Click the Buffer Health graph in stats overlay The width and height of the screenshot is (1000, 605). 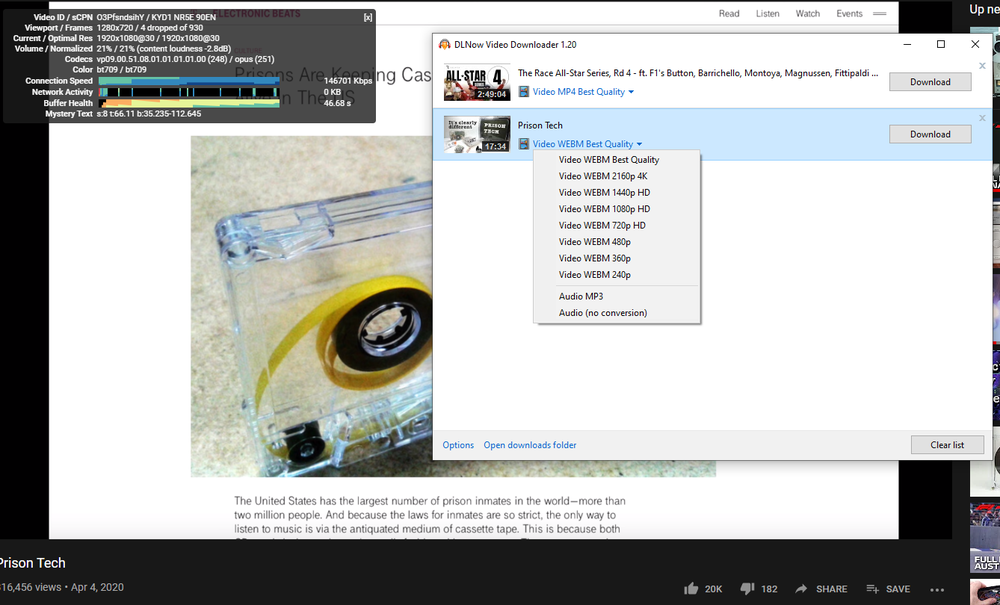(189, 103)
